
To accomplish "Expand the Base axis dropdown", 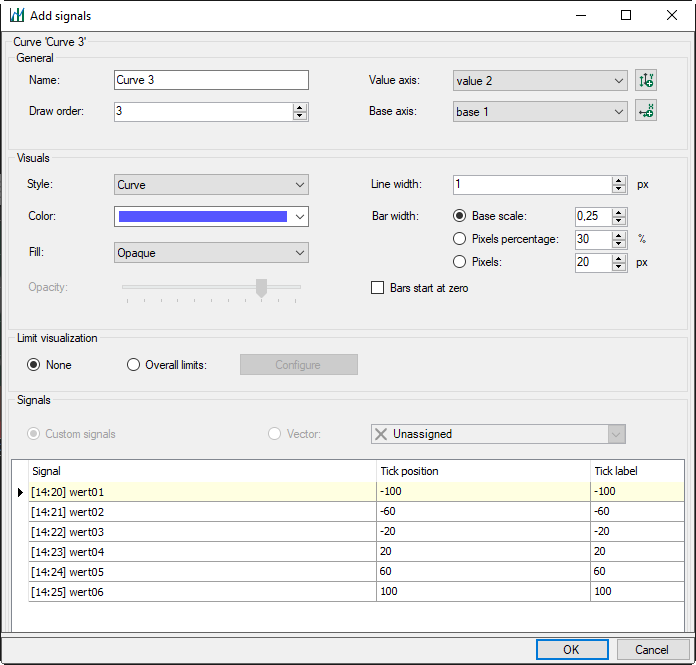I will (540, 112).
